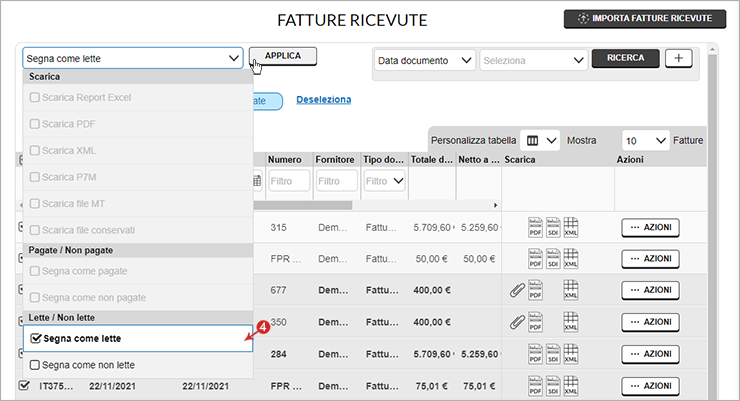Screen dimensions: 740x401
Task: Download SDI file for invoice 284
Action: tap(553, 354)
